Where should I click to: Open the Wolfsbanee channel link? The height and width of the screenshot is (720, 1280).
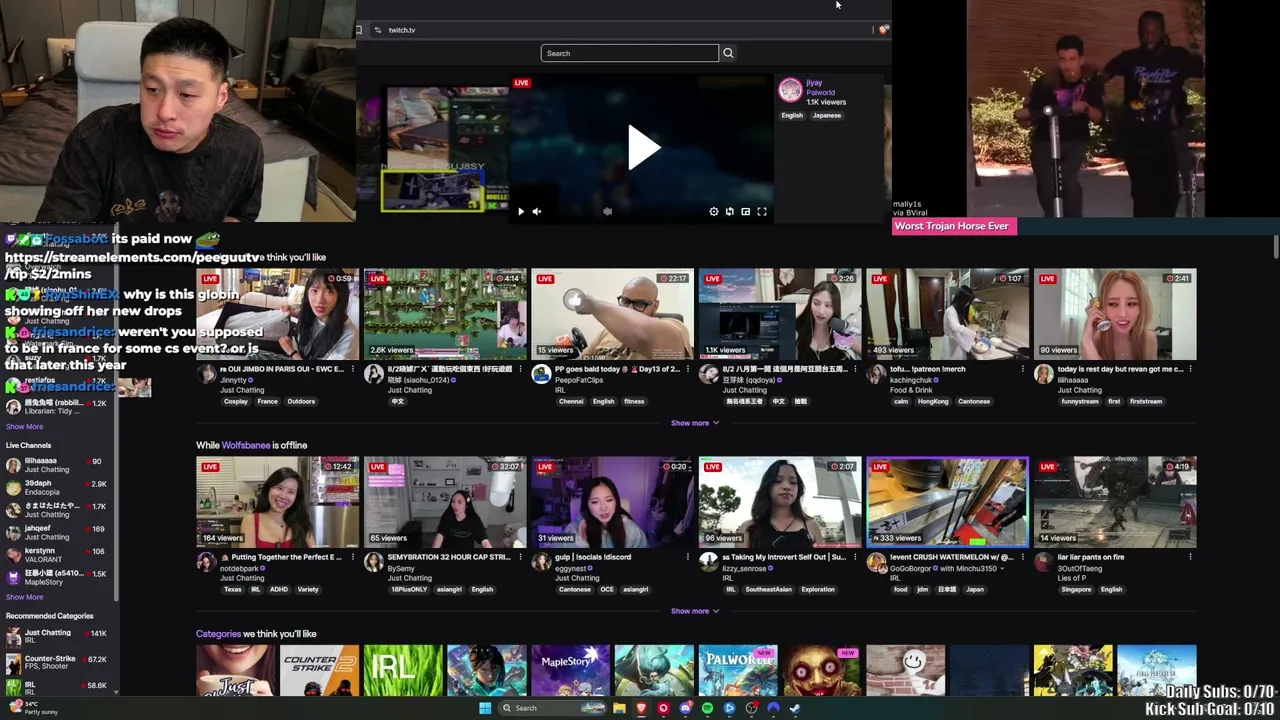click(246, 445)
